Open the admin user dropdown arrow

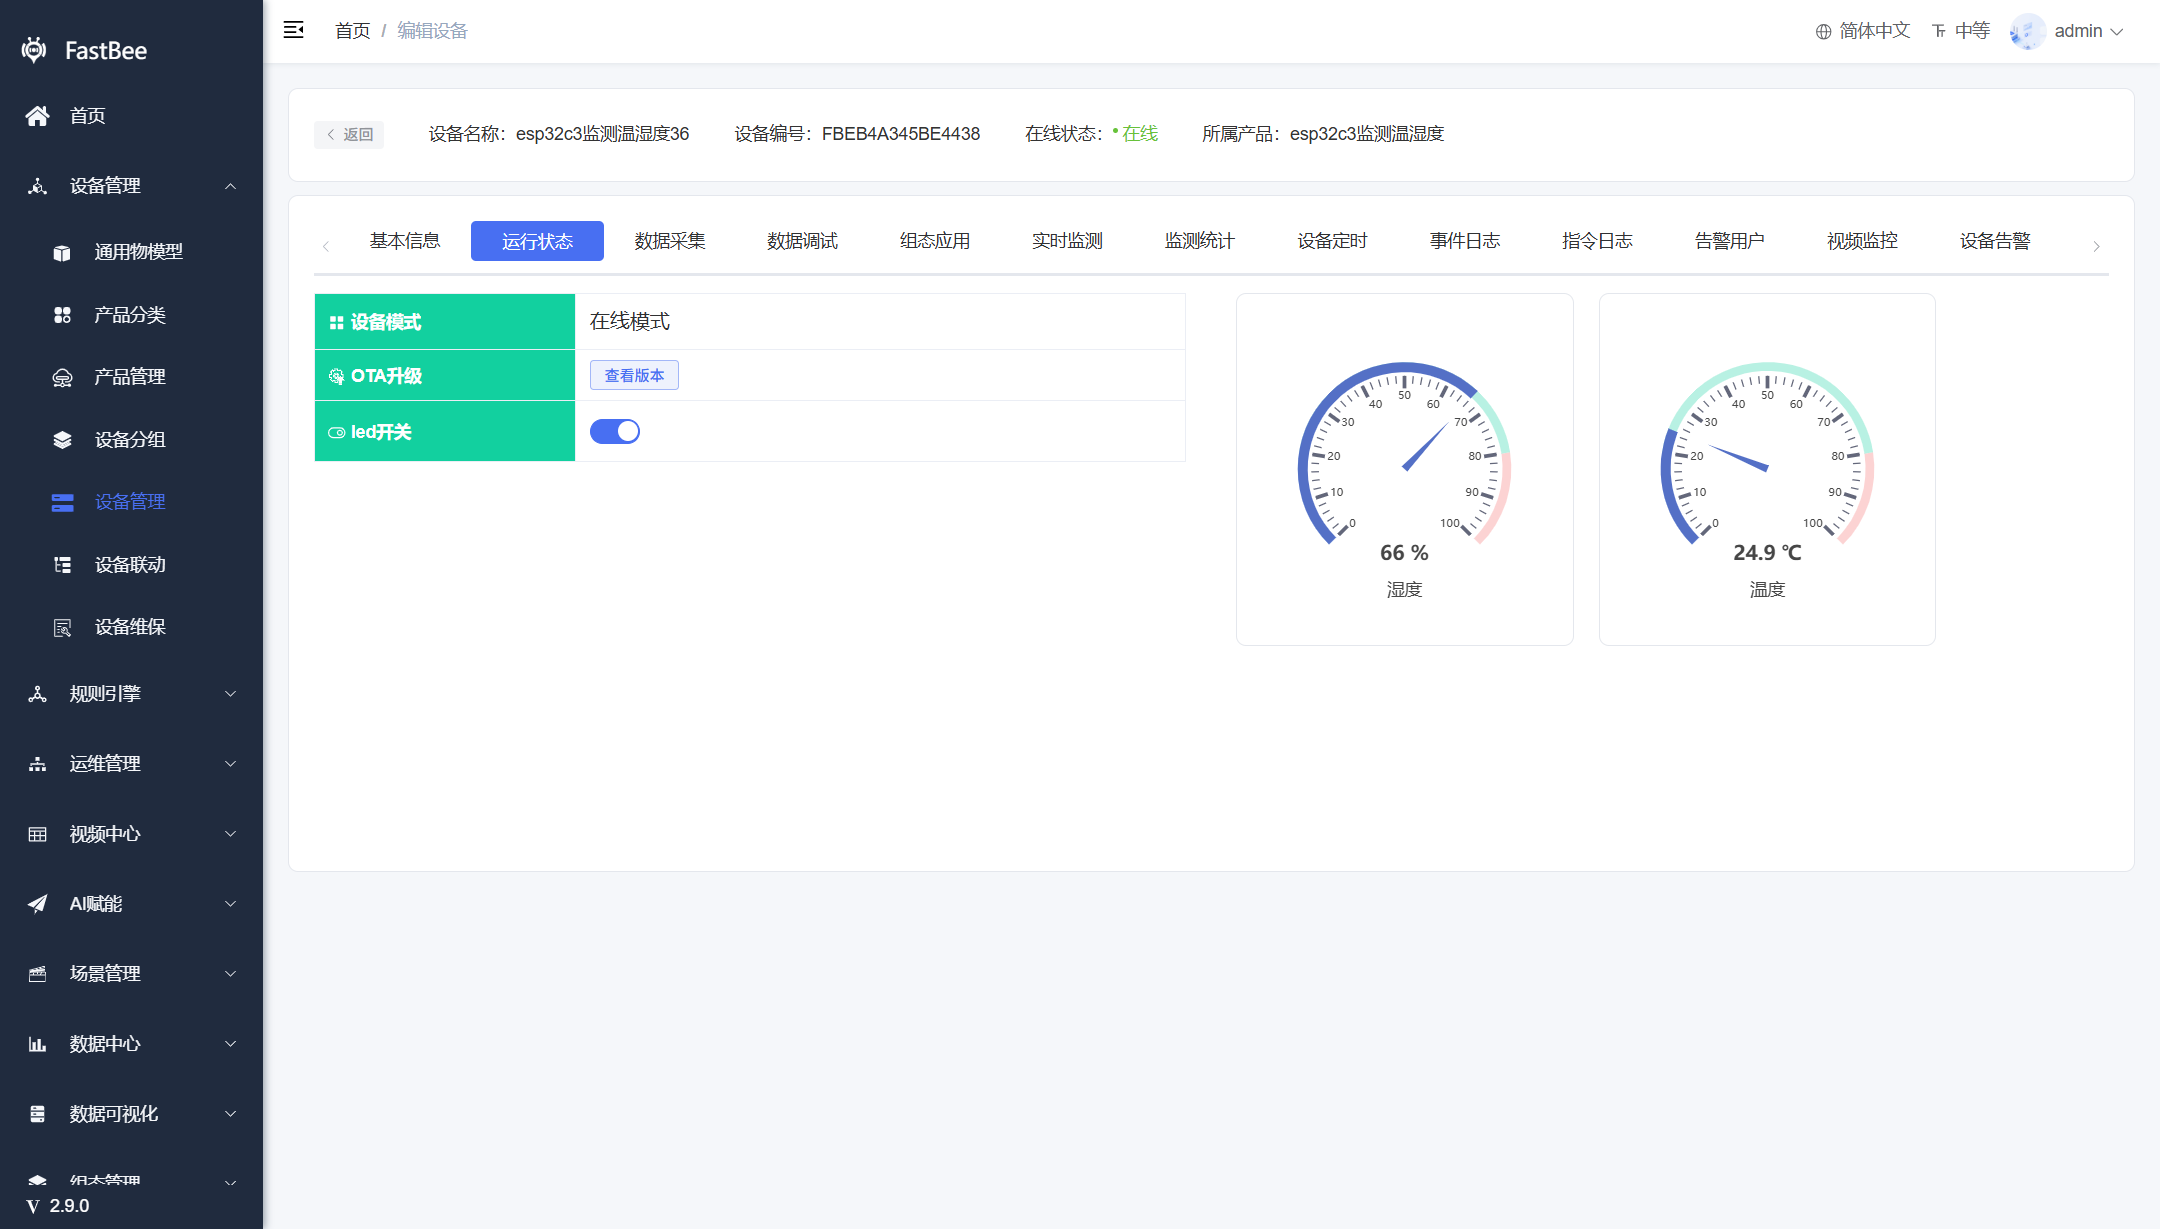coord(2117,32)
